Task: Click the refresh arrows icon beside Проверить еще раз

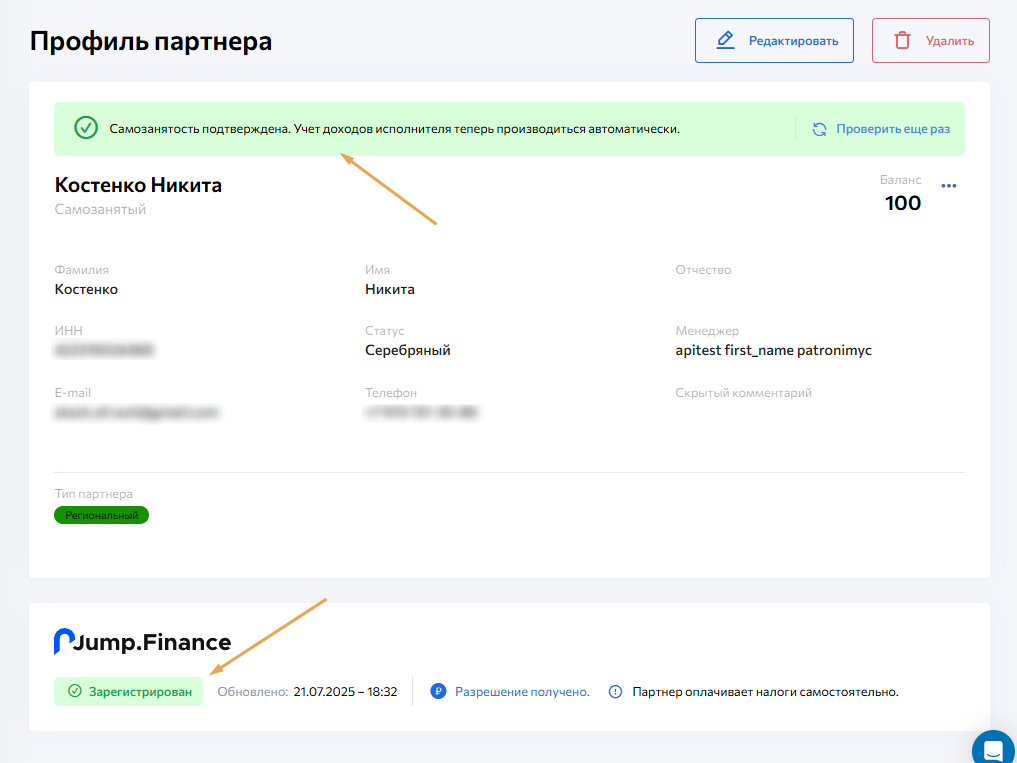Action: [x=819, y=129]
